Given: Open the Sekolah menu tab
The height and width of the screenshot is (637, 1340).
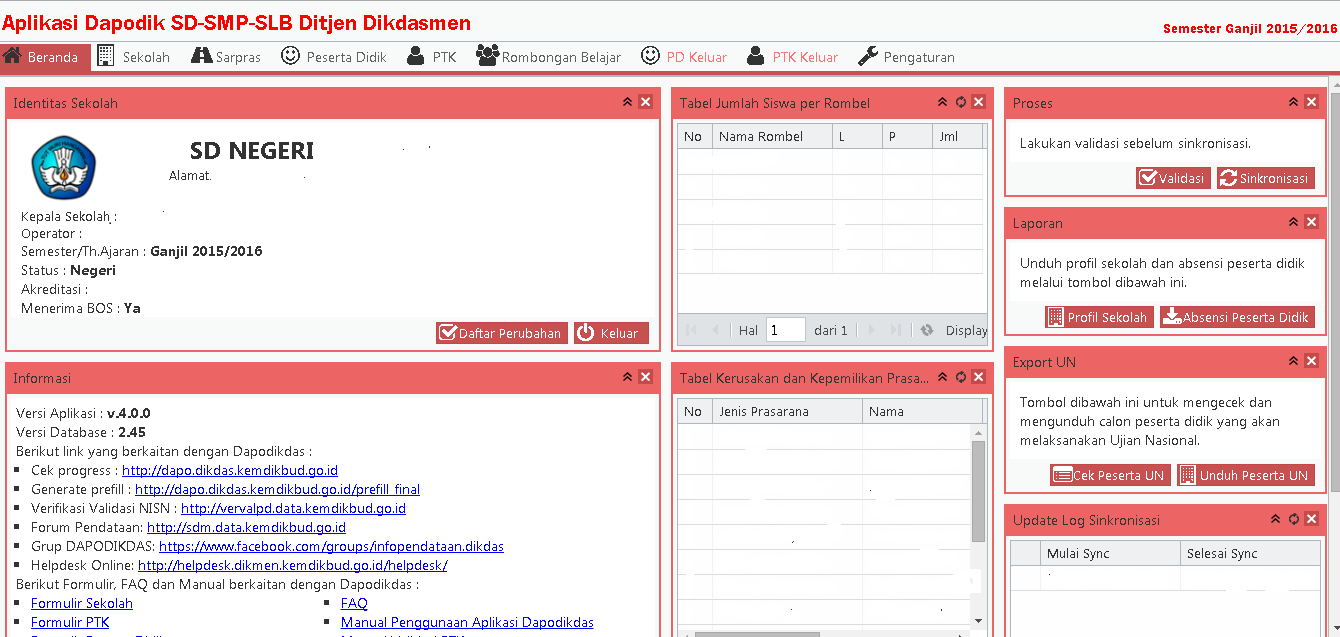Looking at the screenshot, I should pyautogui.click(x=134, y=57).
